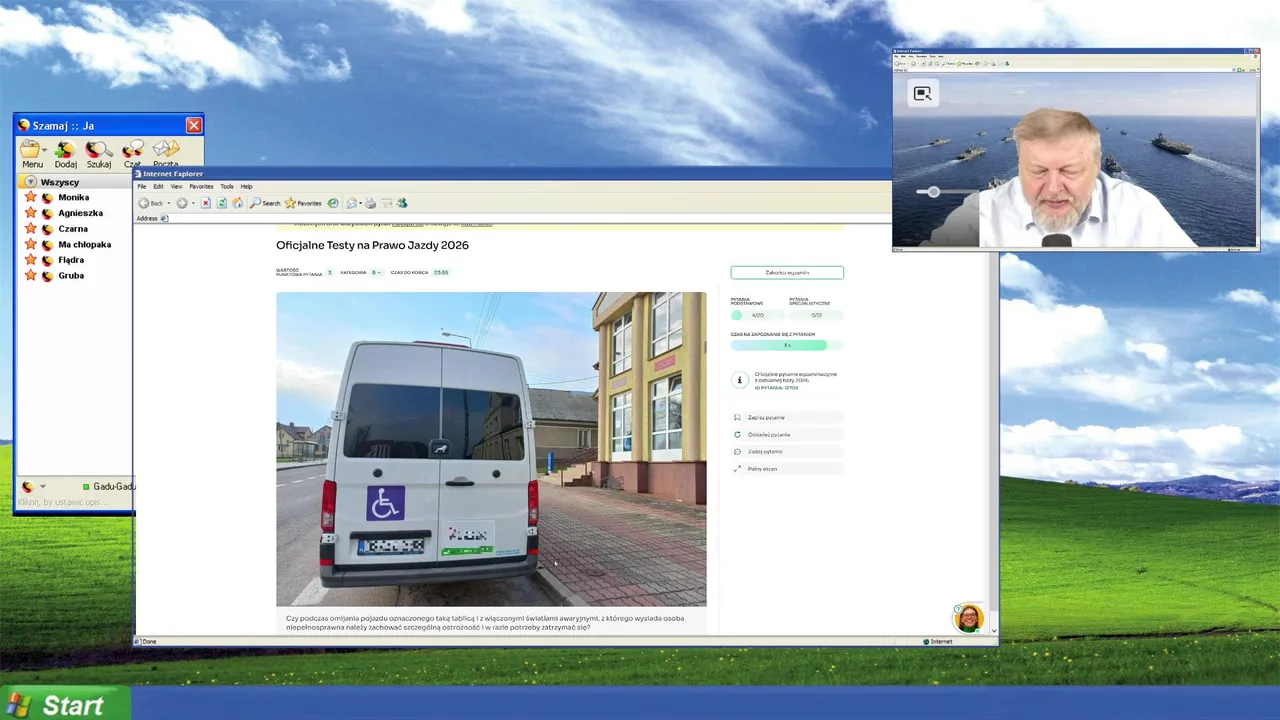1280x720 pixels.
Task: Open the File menu in Internet Explorer
Action: pos(142,186)
